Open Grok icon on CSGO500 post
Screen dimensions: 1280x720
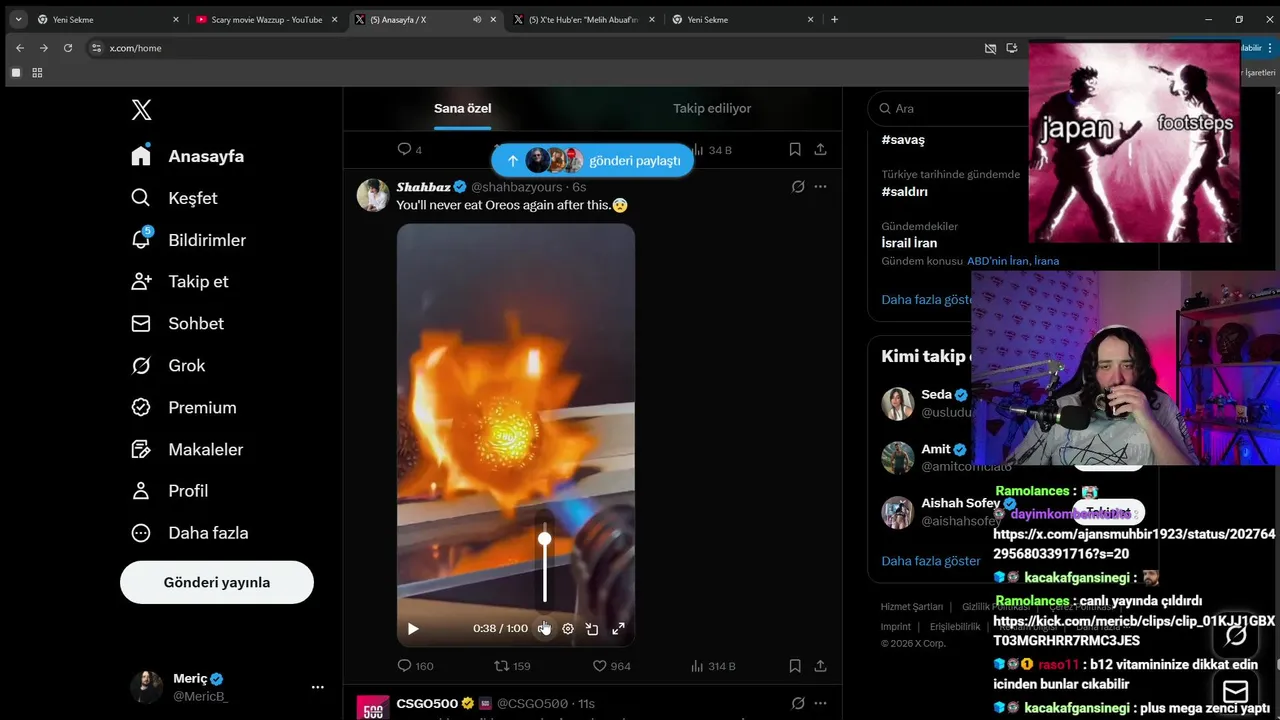pos(798,704)
